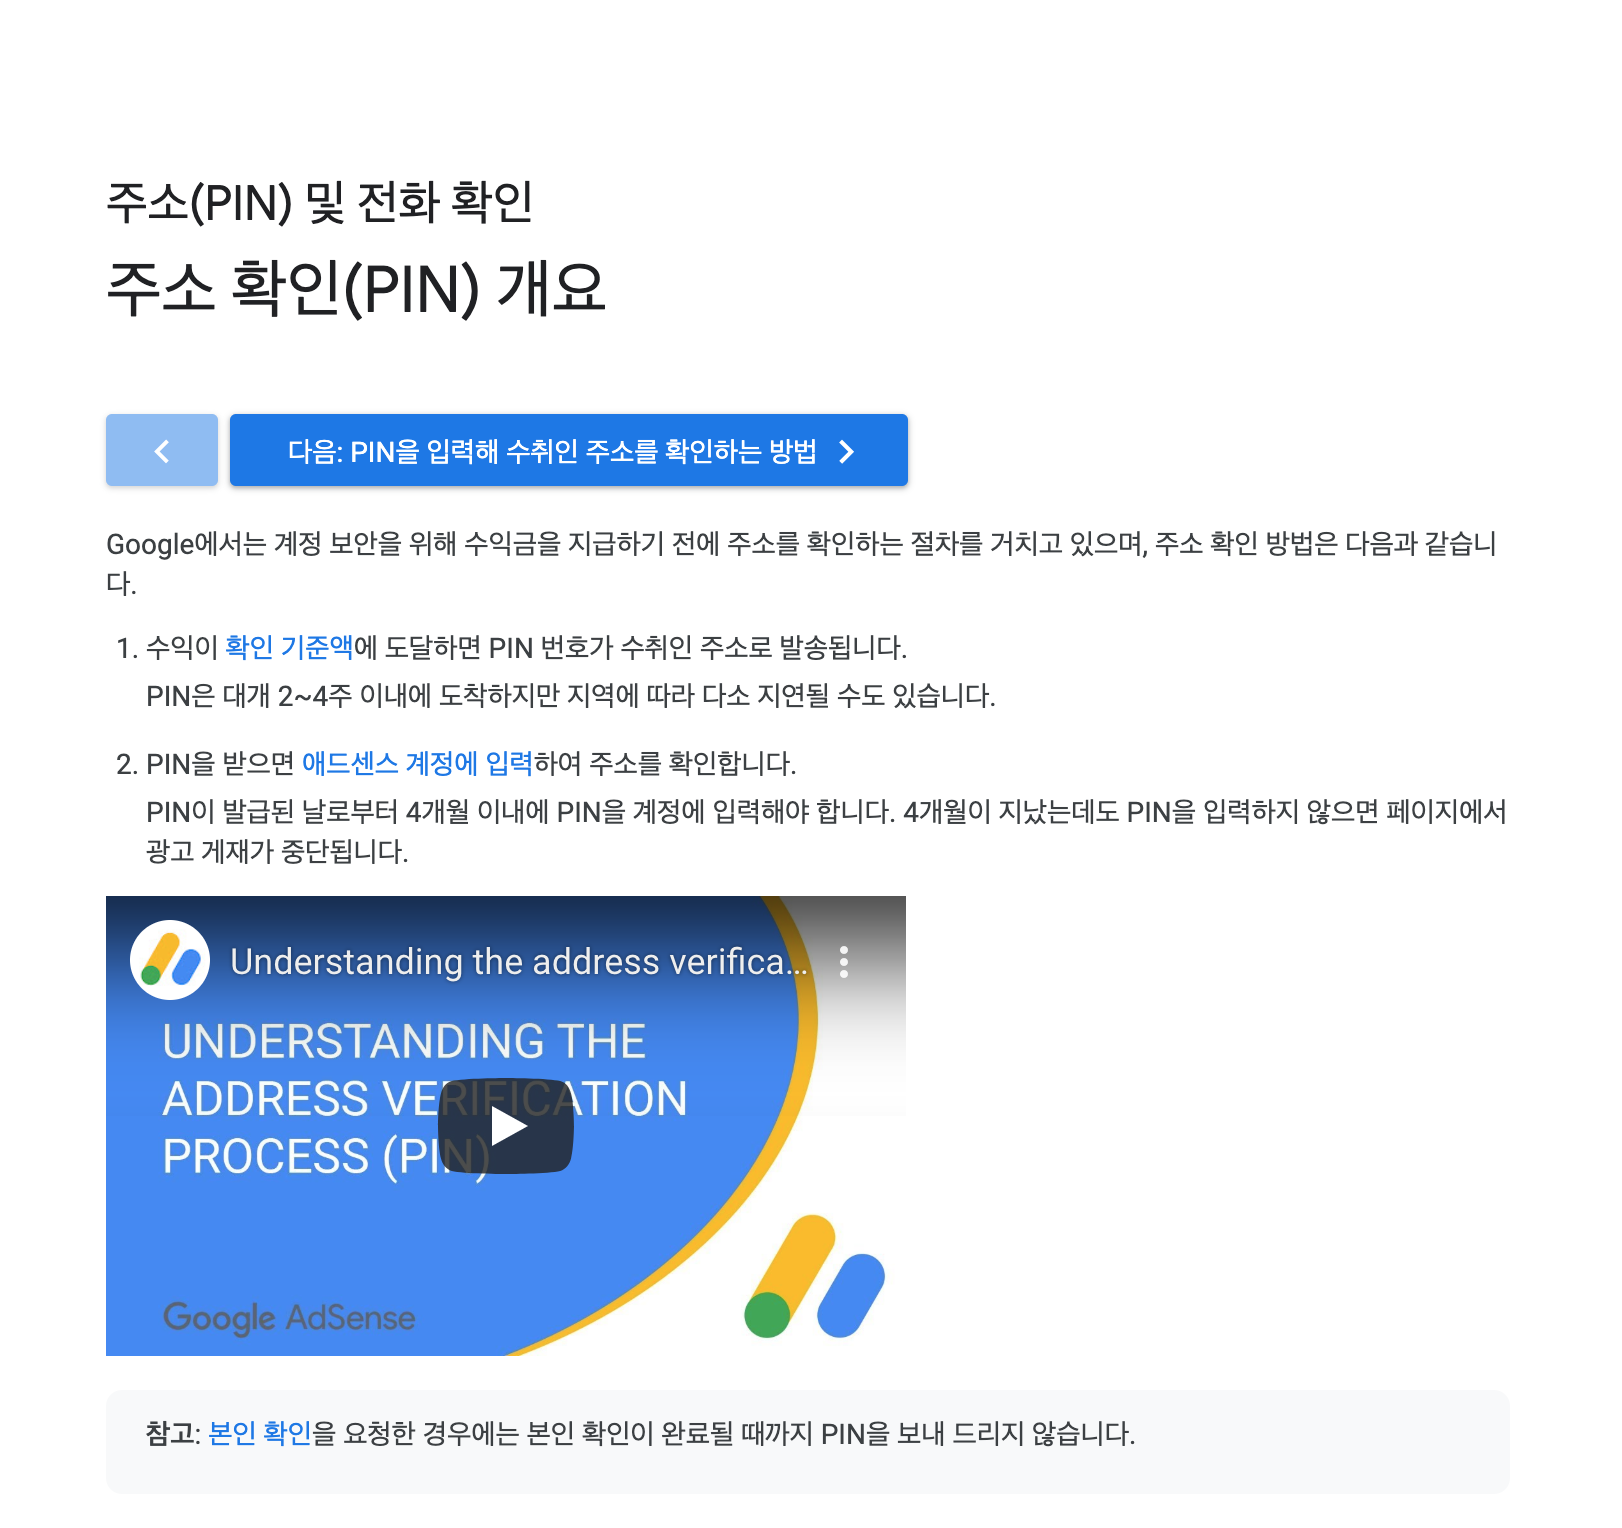Click the AdSense channel avatar on the video
Viewport: 1622px width, 1528px height.
(170, 960)
